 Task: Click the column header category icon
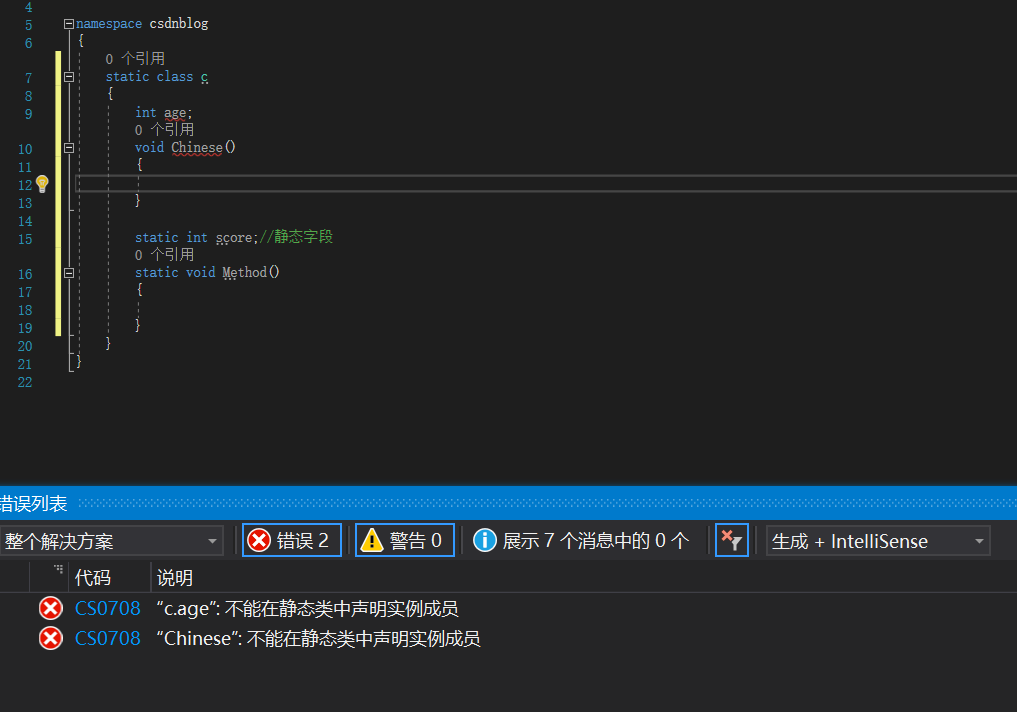click(x=58, y=569)
